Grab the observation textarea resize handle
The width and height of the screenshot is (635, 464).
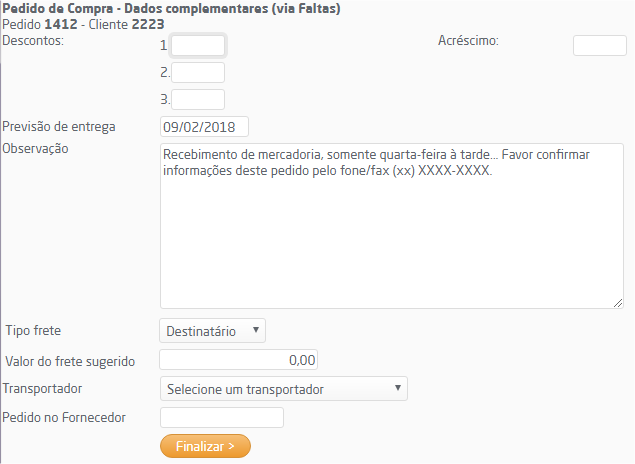(x=617, y=302)
